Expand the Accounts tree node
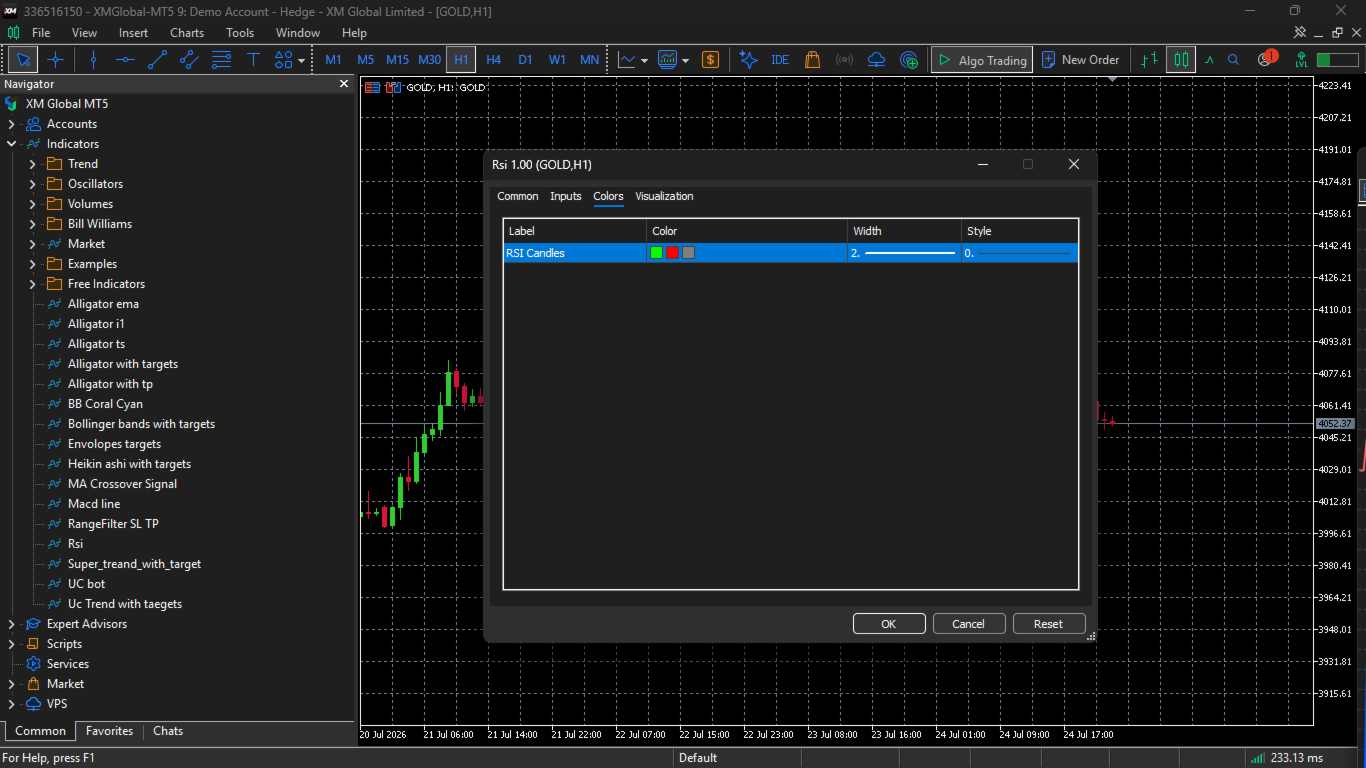 (x=12, y=124)
